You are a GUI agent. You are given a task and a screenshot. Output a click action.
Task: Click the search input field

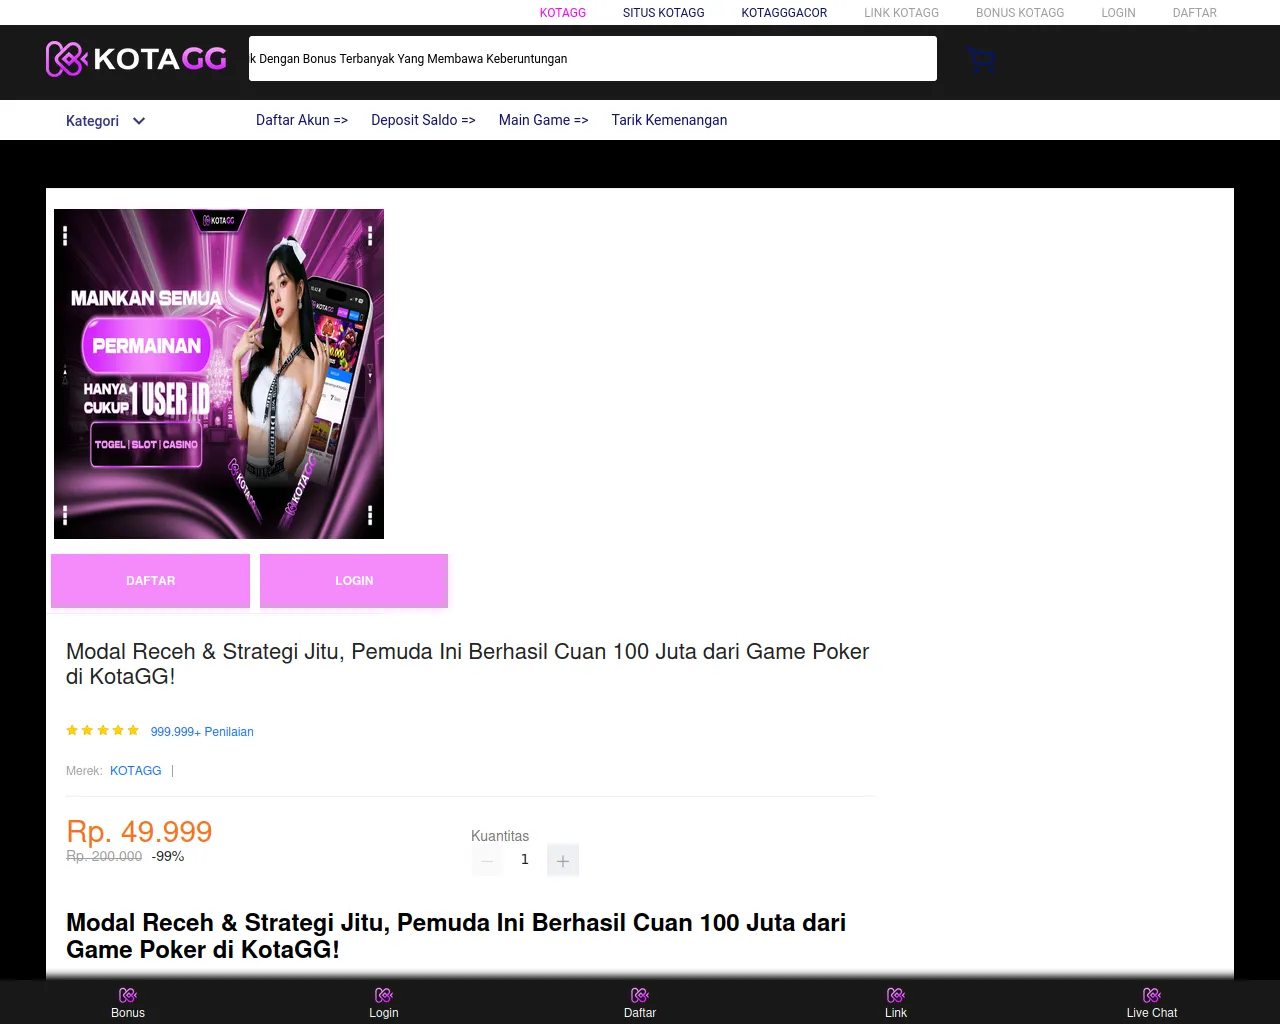(x=592, y=59)
